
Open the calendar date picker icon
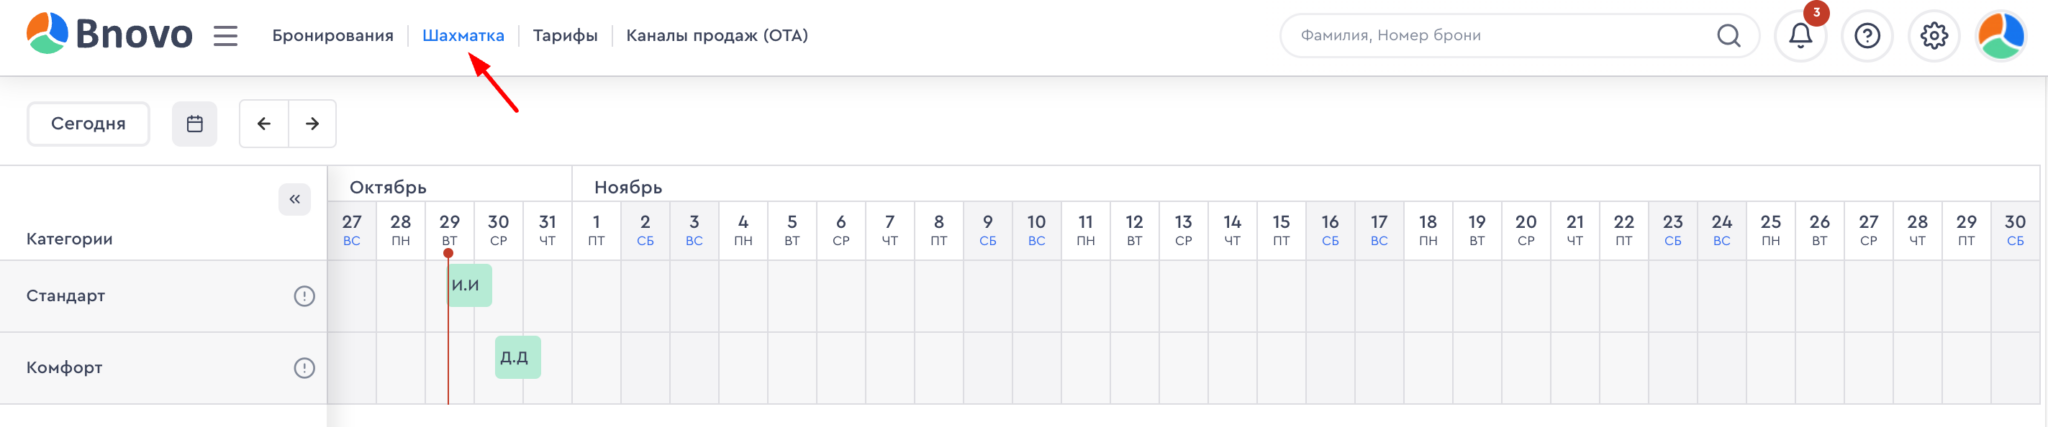pos(195,124)
